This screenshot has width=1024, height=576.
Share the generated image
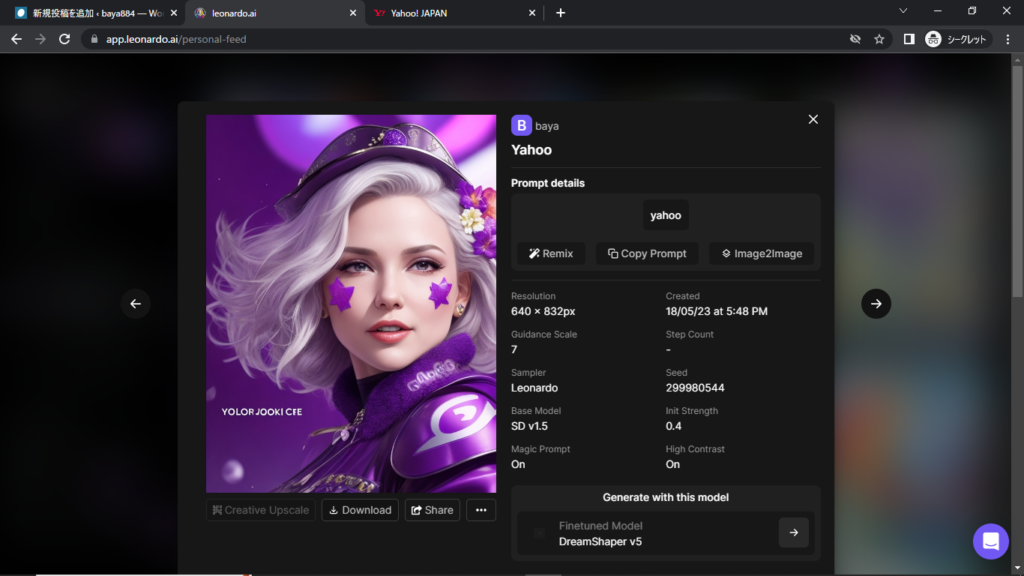432,510
